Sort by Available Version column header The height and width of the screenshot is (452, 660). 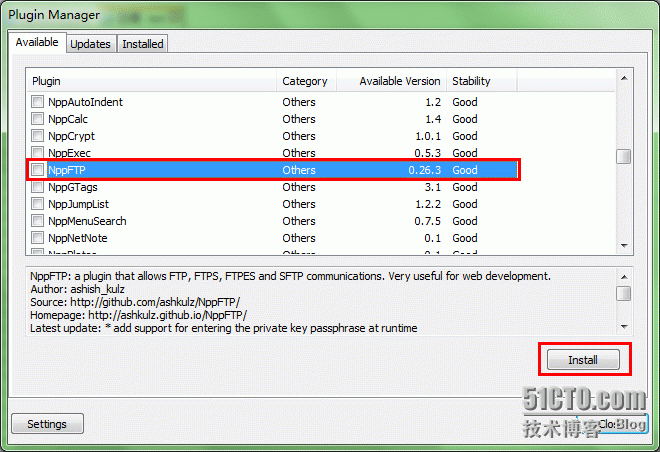[x=391, y=81]
